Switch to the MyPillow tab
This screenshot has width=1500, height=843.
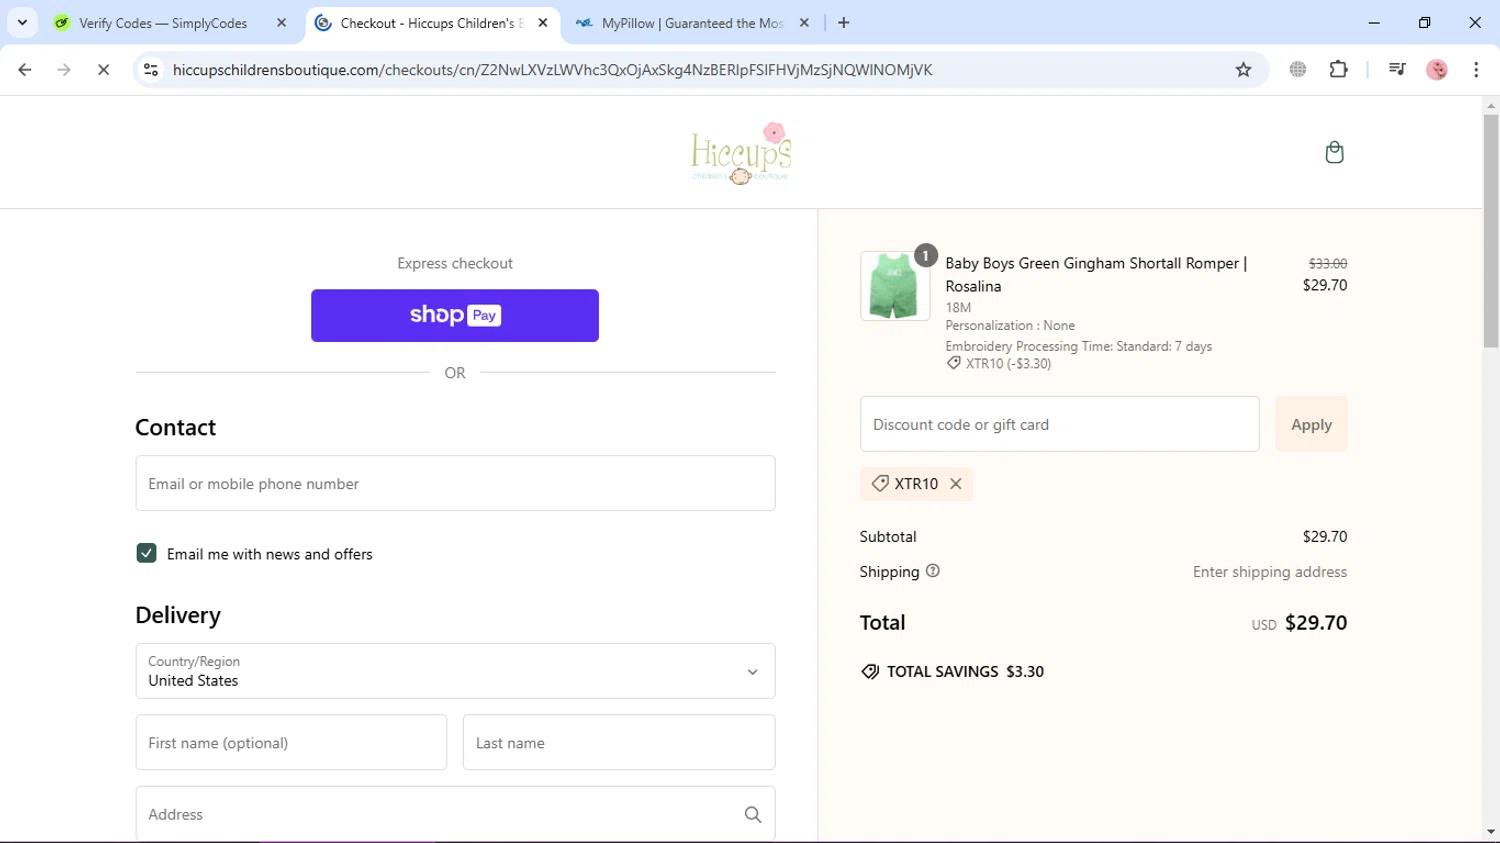click(692, 23)
